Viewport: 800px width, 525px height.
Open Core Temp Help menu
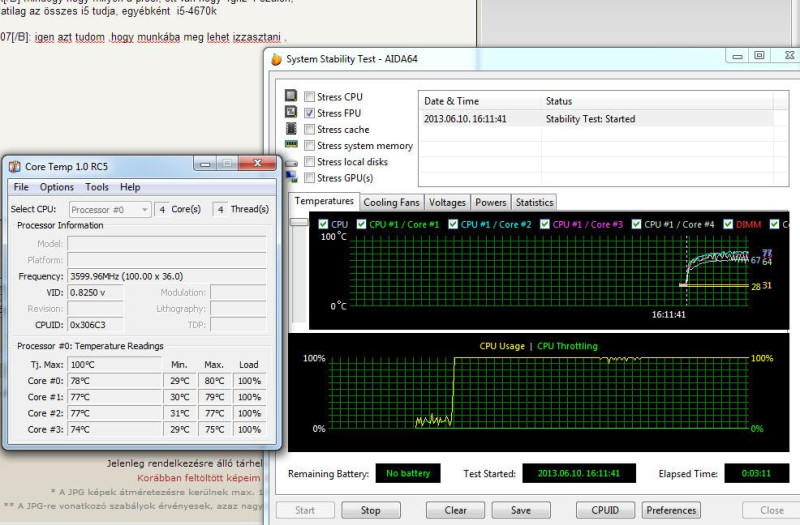pos(130,187)
